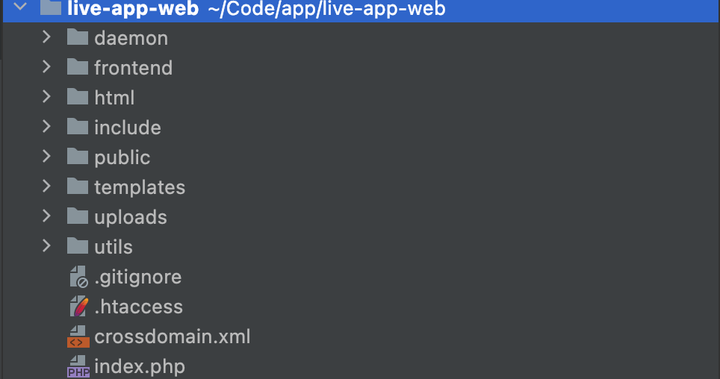Click the uploads folder icon

[77, 216]
